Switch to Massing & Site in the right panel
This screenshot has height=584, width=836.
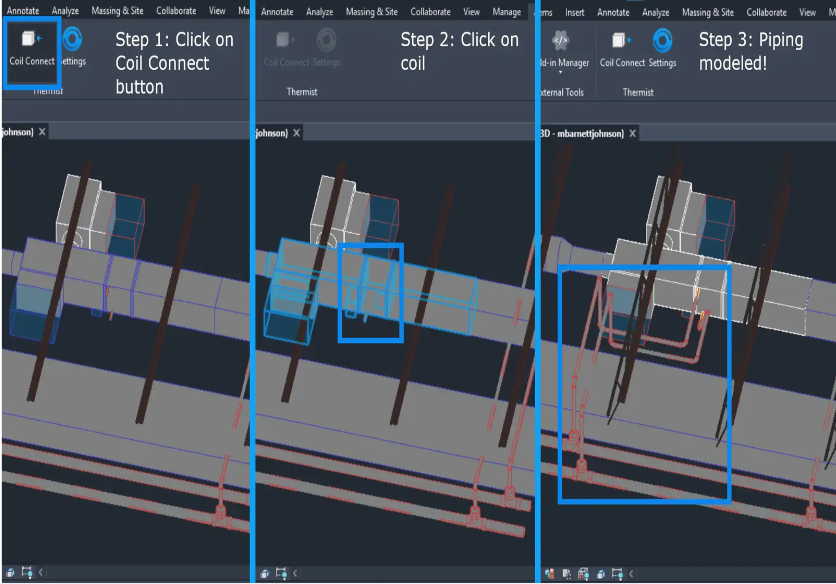pyautogui.click(x=708, y=12)
